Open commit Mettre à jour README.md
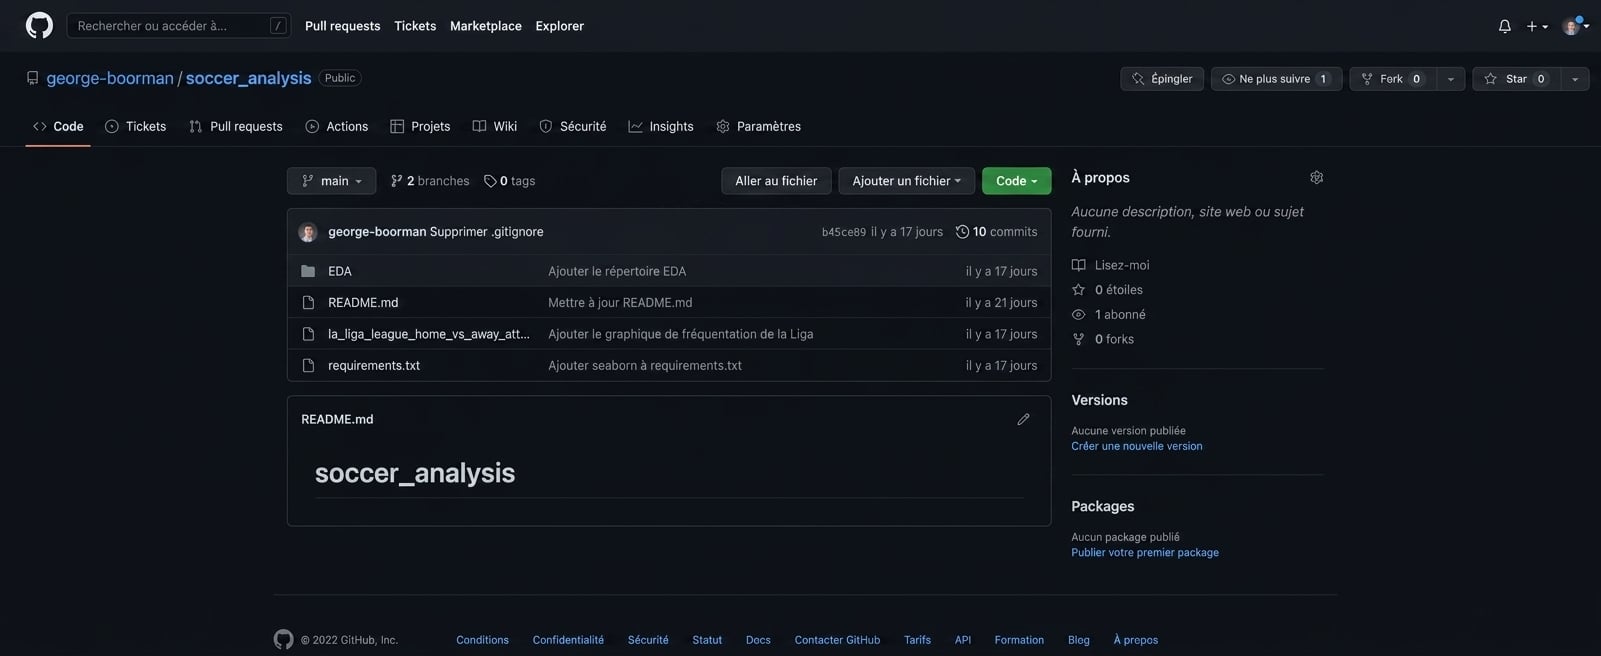This screenshot has width=1601, height=656. tap(620, 302)
